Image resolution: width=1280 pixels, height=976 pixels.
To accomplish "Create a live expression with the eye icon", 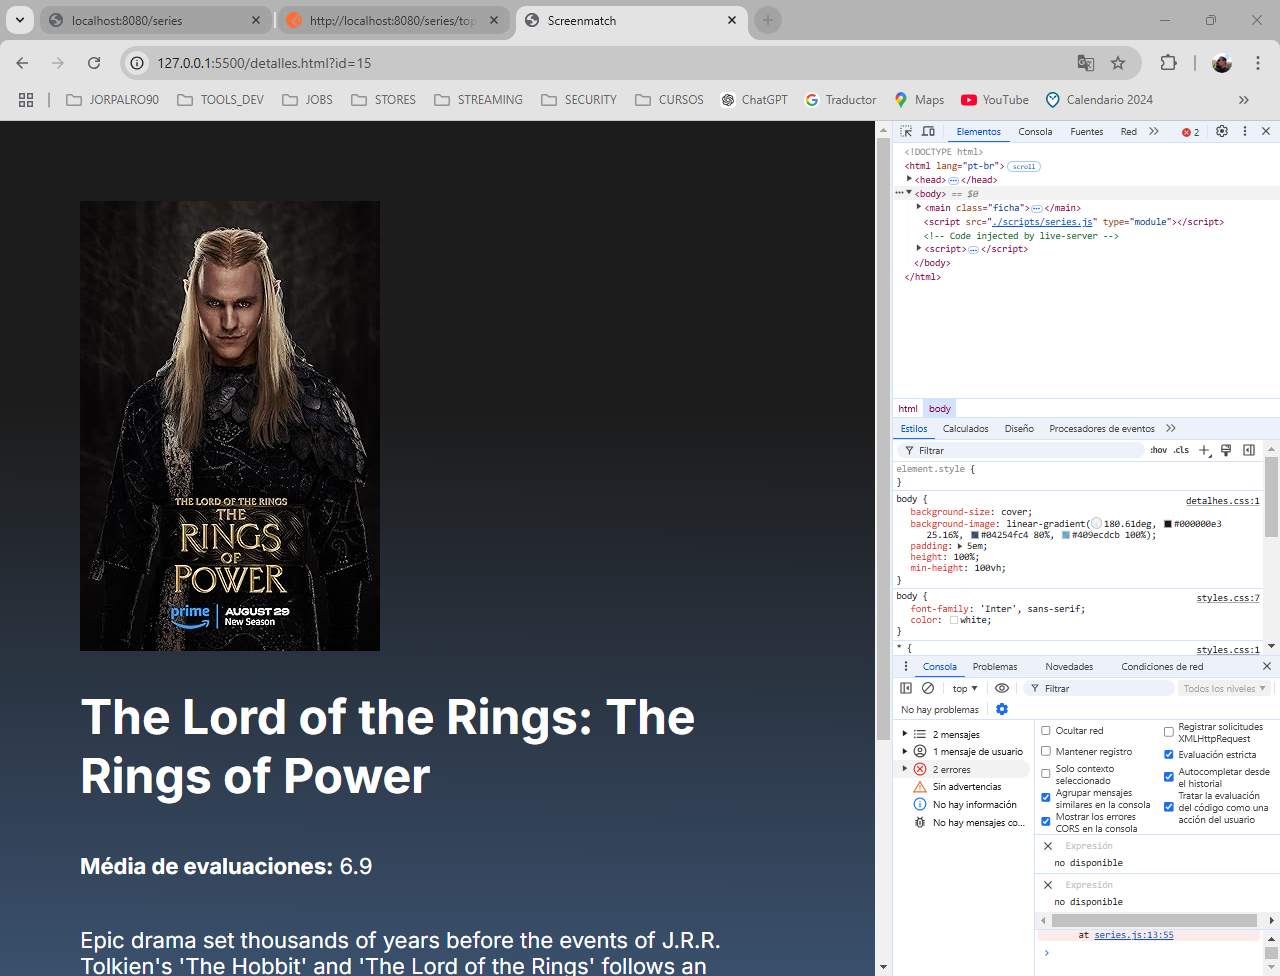I will [x=1002, y=688].
